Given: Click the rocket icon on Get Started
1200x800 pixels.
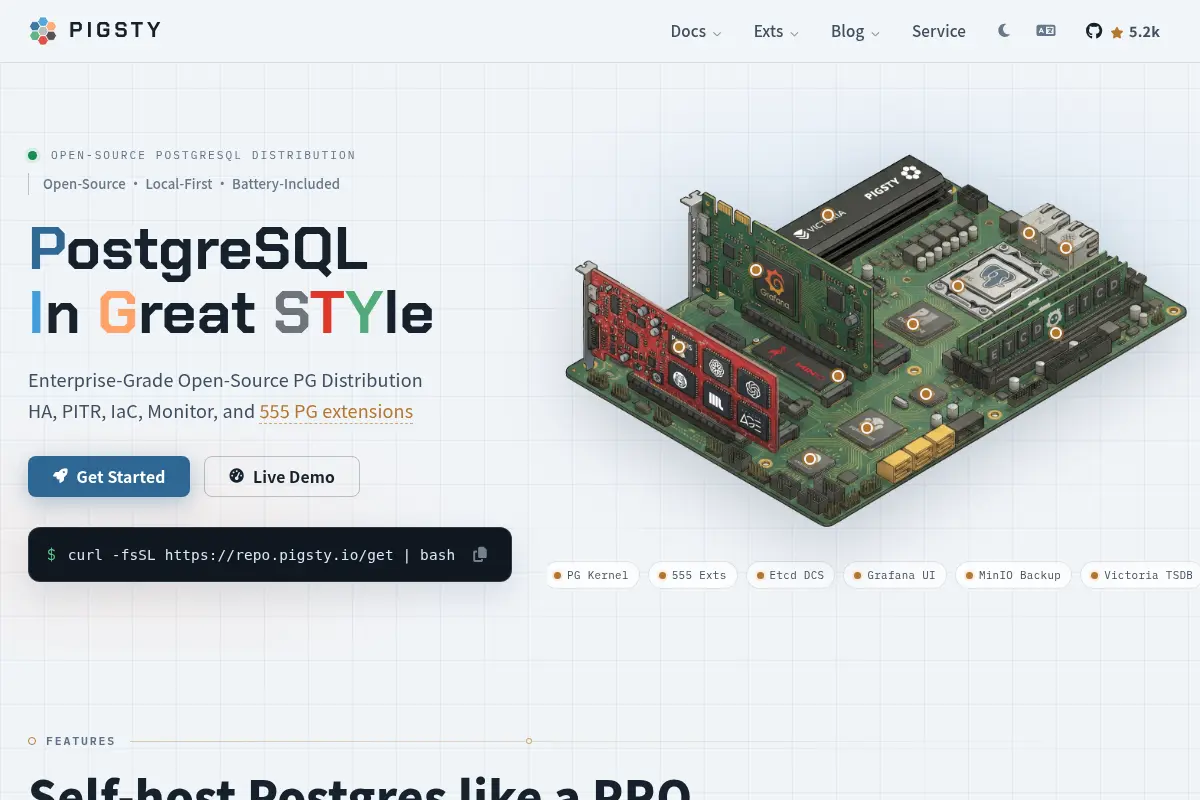Looking at the screenshot, I should [x=61, y=477].
